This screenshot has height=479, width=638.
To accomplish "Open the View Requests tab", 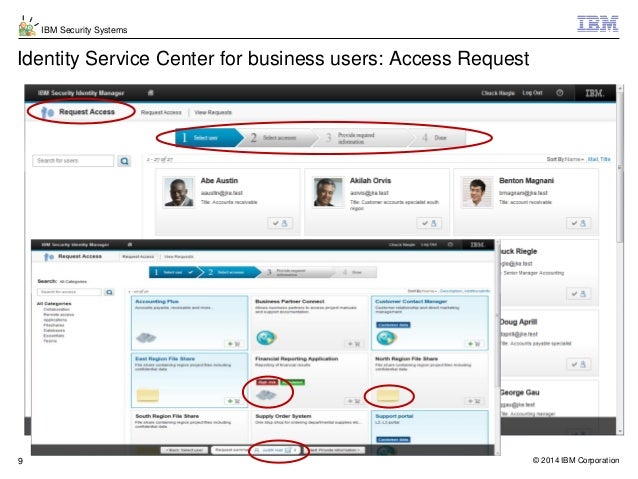I will pos(213,112).
